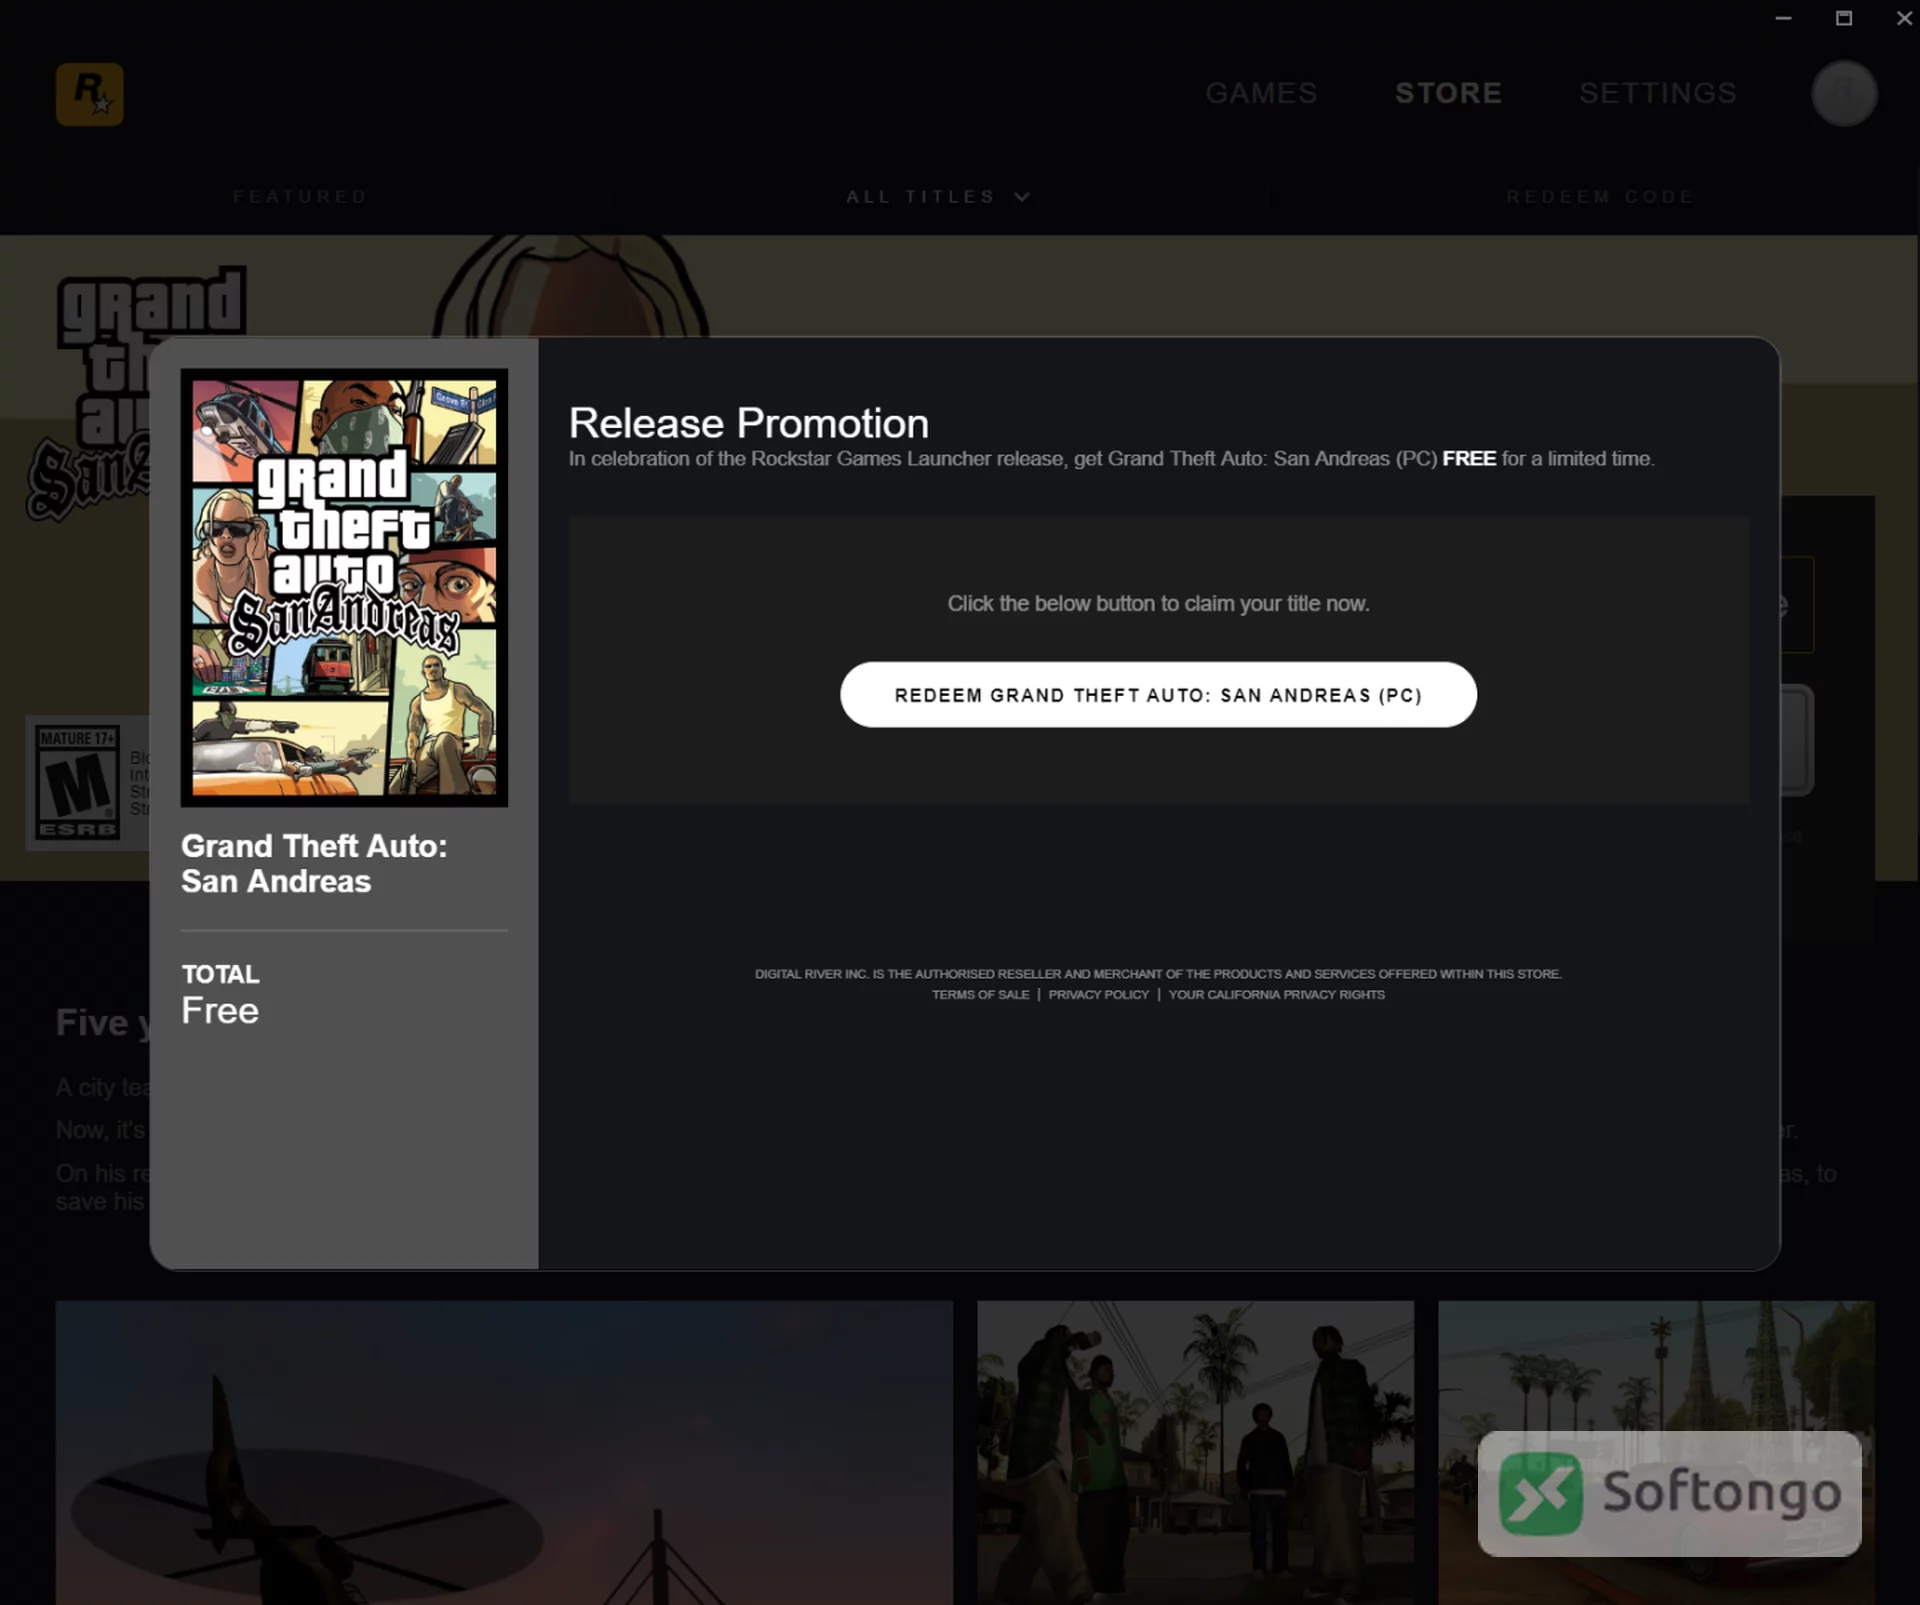Open the Privacy Policy link
1920x1605 pixels.
pyautogui.click(x=1098, y=995)
